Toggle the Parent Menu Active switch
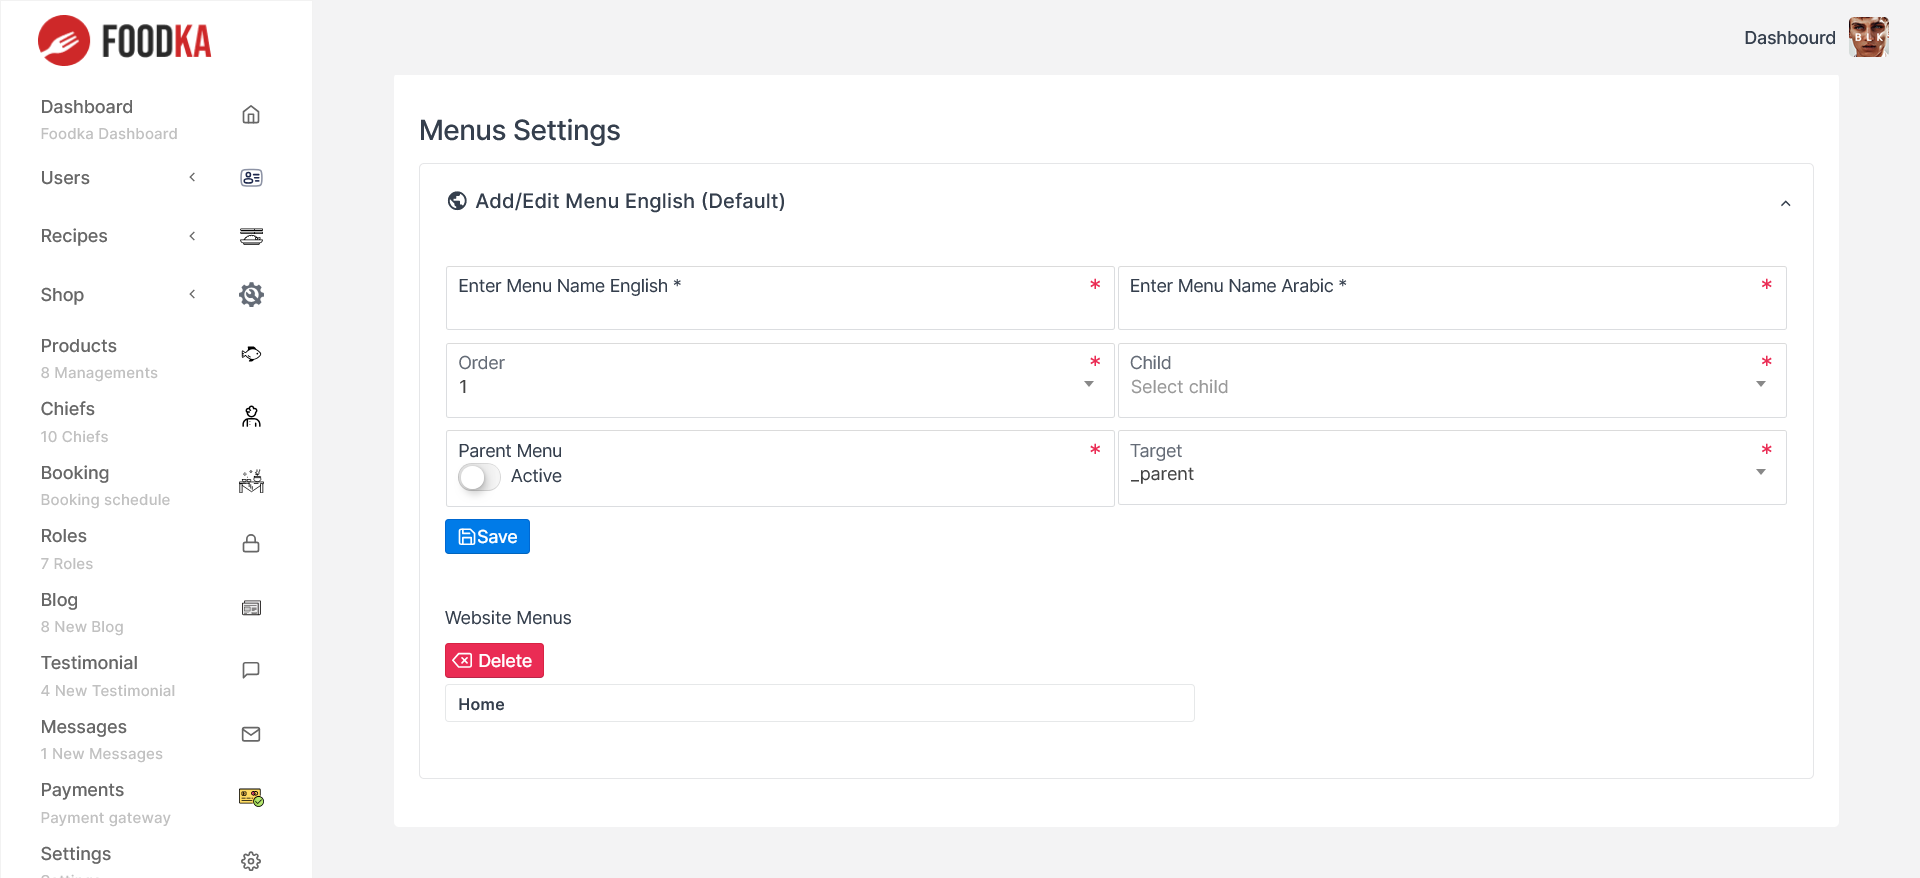The image size is (1920, 878). pyautogui.click(x=479, y=477)
